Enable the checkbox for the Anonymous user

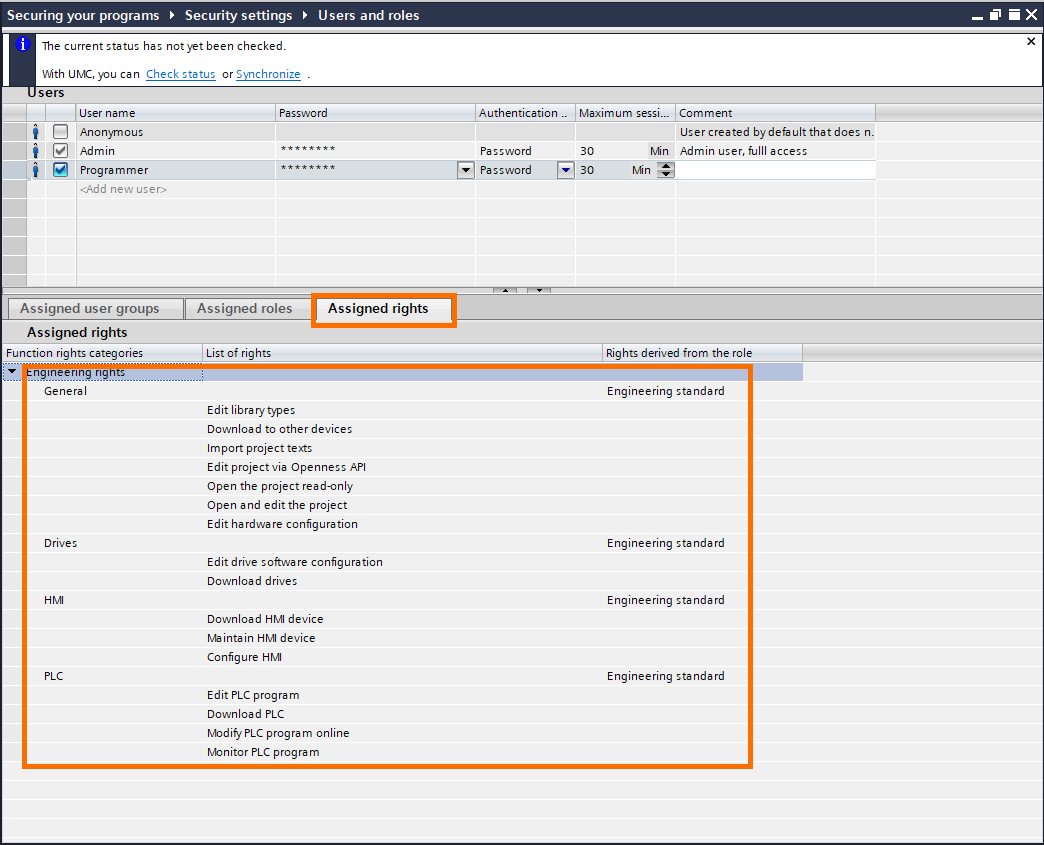coord(60,131)
